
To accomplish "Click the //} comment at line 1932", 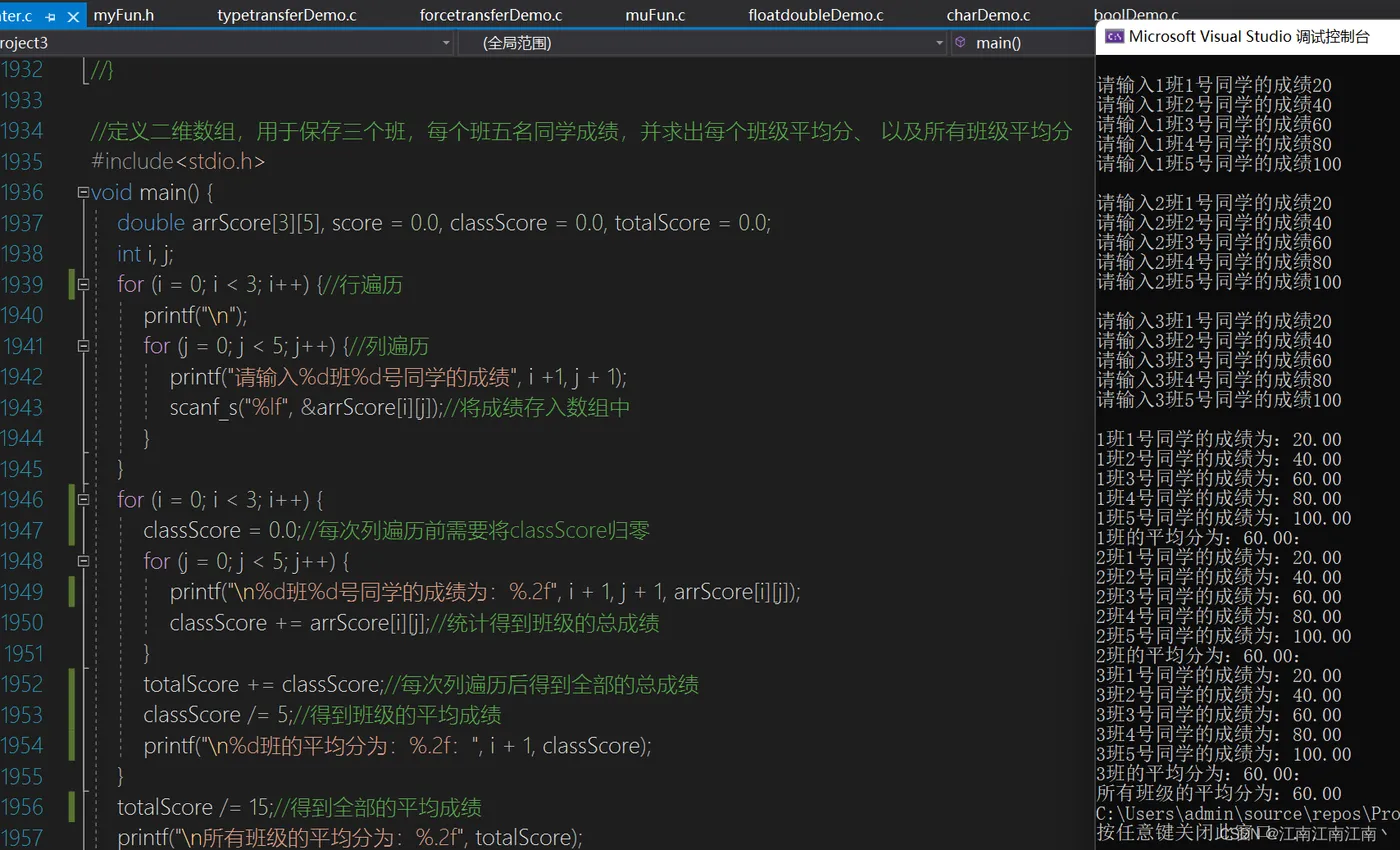I will pos(102,70).
